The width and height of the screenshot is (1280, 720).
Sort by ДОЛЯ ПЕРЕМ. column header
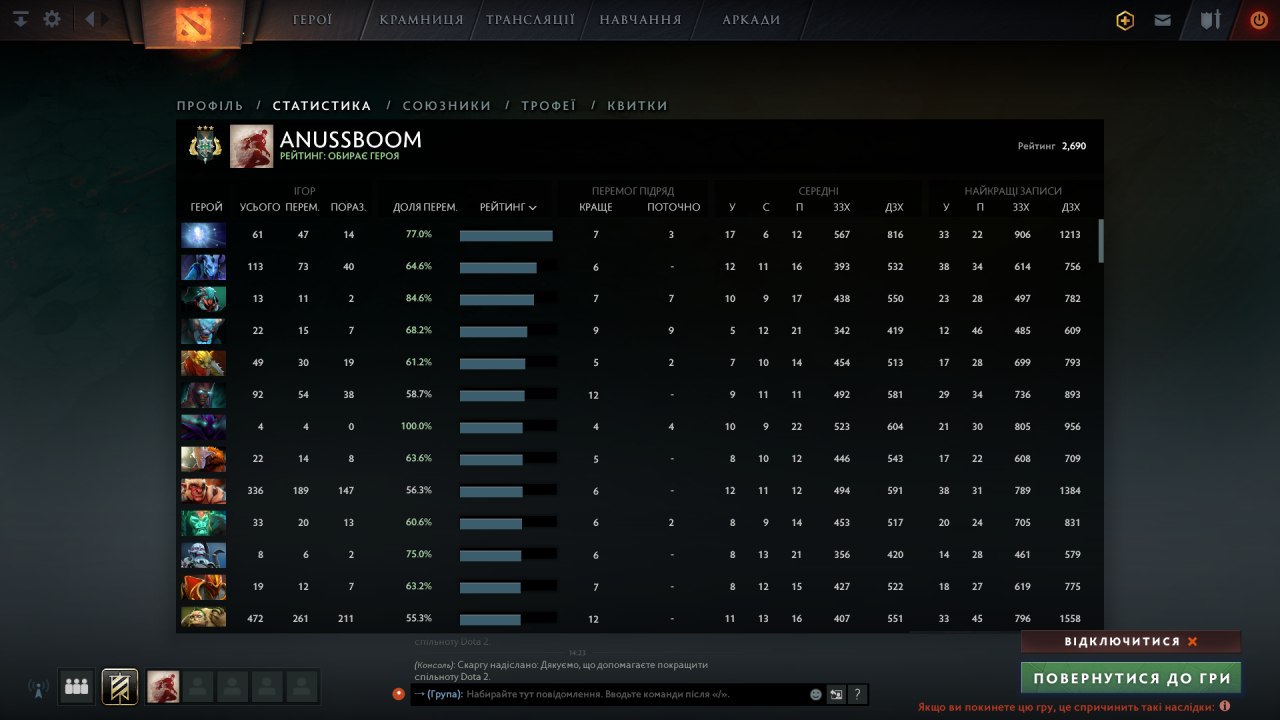click(x=425, y=207)
